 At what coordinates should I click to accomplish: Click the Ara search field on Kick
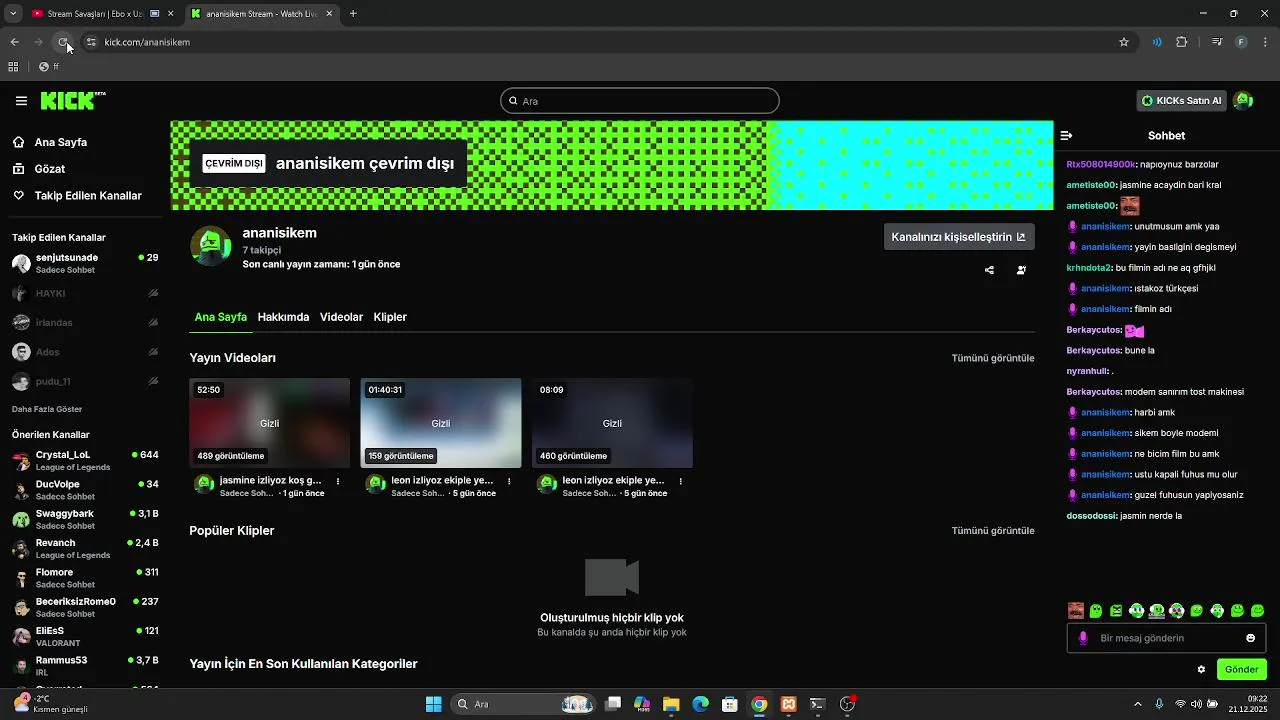point(640,101)
